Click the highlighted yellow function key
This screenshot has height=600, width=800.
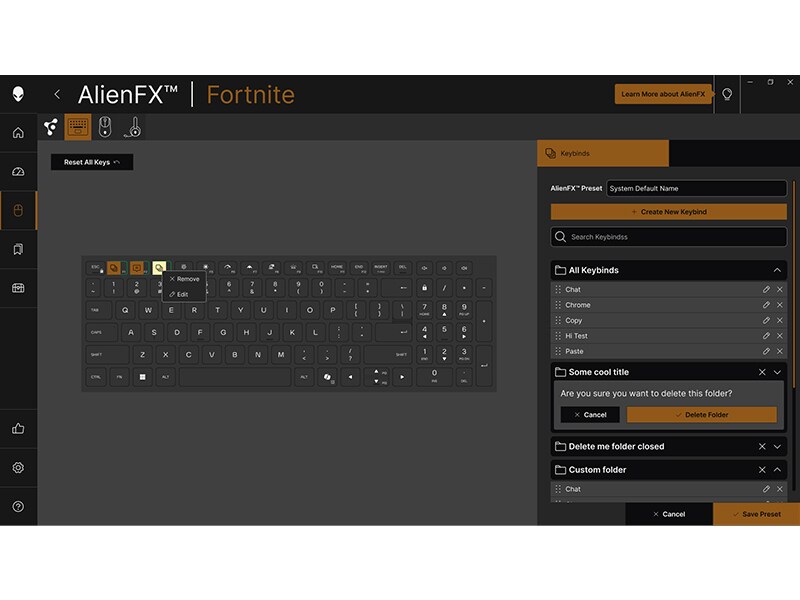(x=159, y=268)
